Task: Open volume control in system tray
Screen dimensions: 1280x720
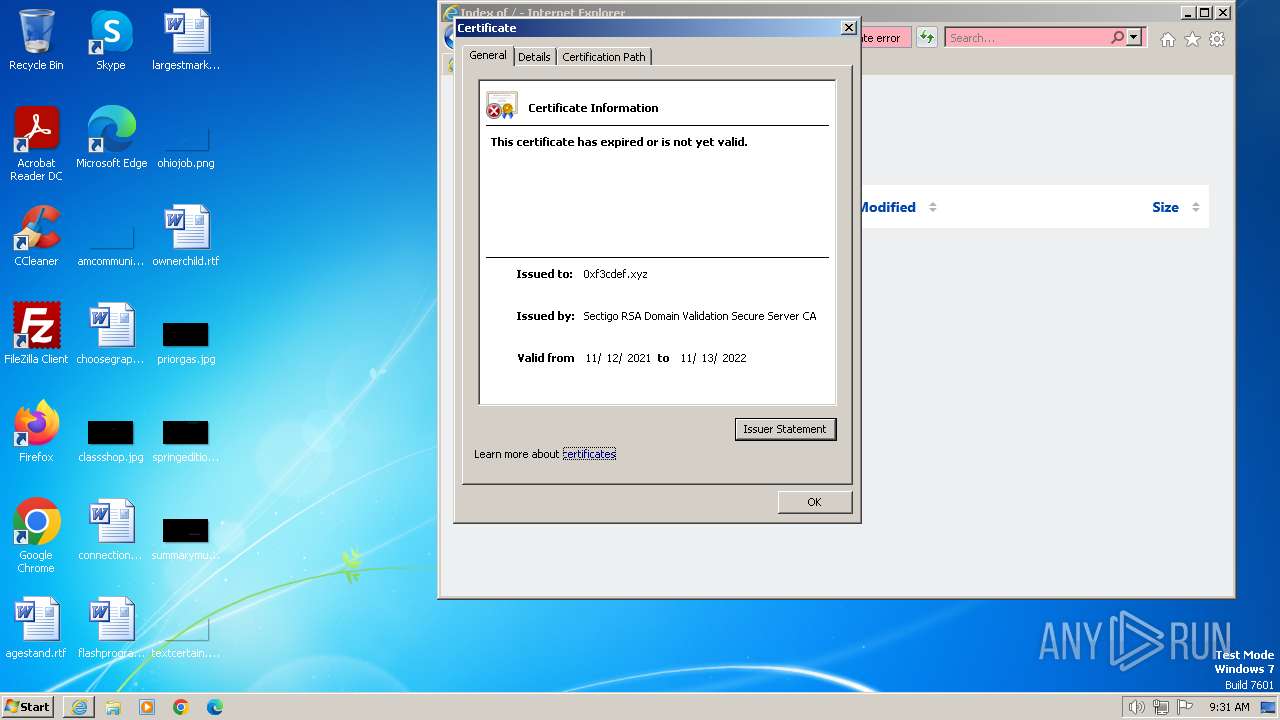Action: 1137,707
